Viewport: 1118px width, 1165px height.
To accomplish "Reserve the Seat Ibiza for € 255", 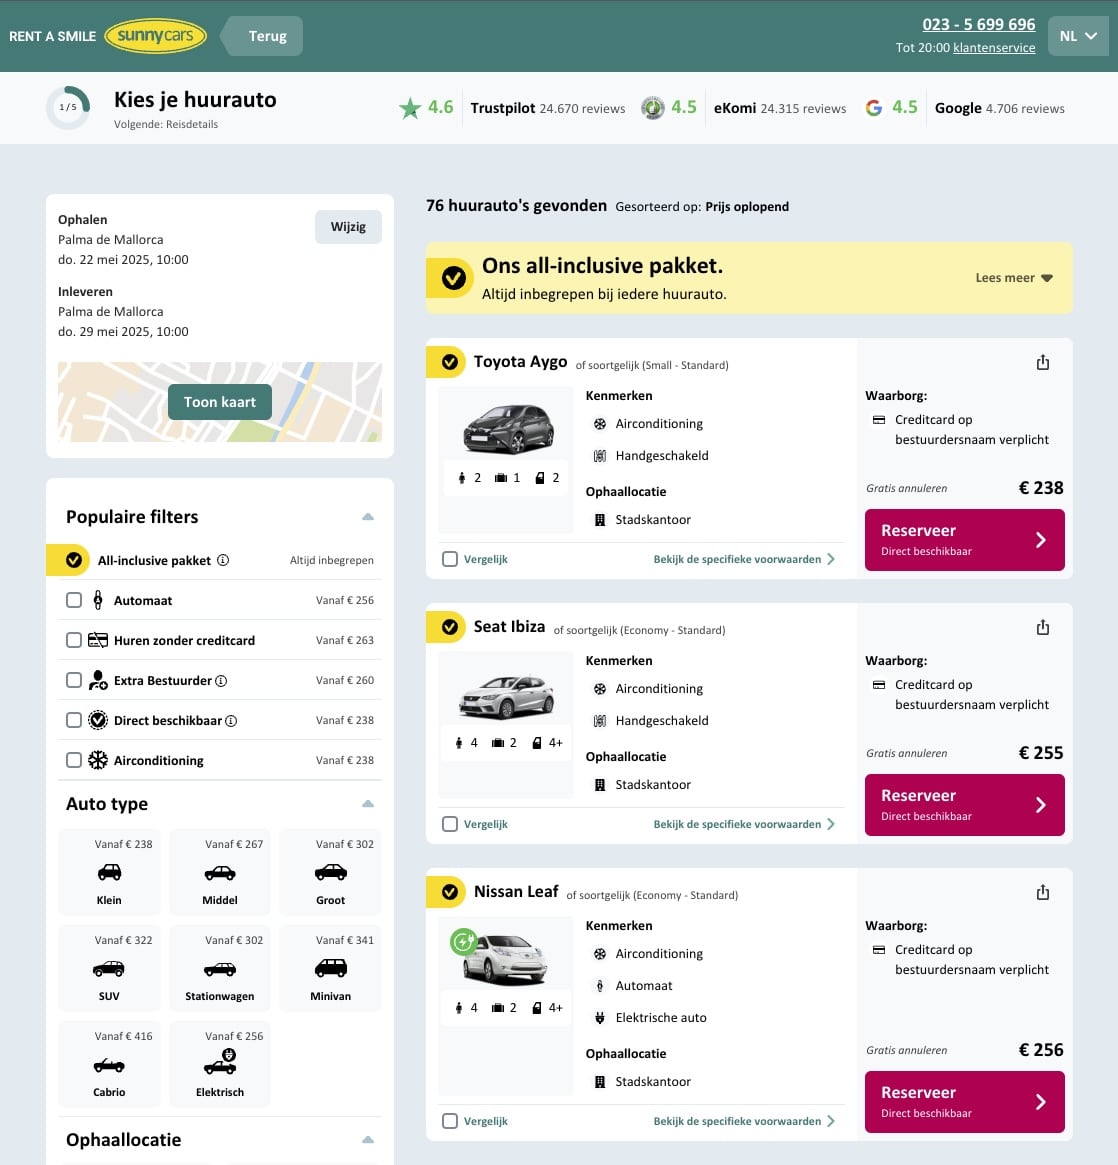I will click(964, 805).
